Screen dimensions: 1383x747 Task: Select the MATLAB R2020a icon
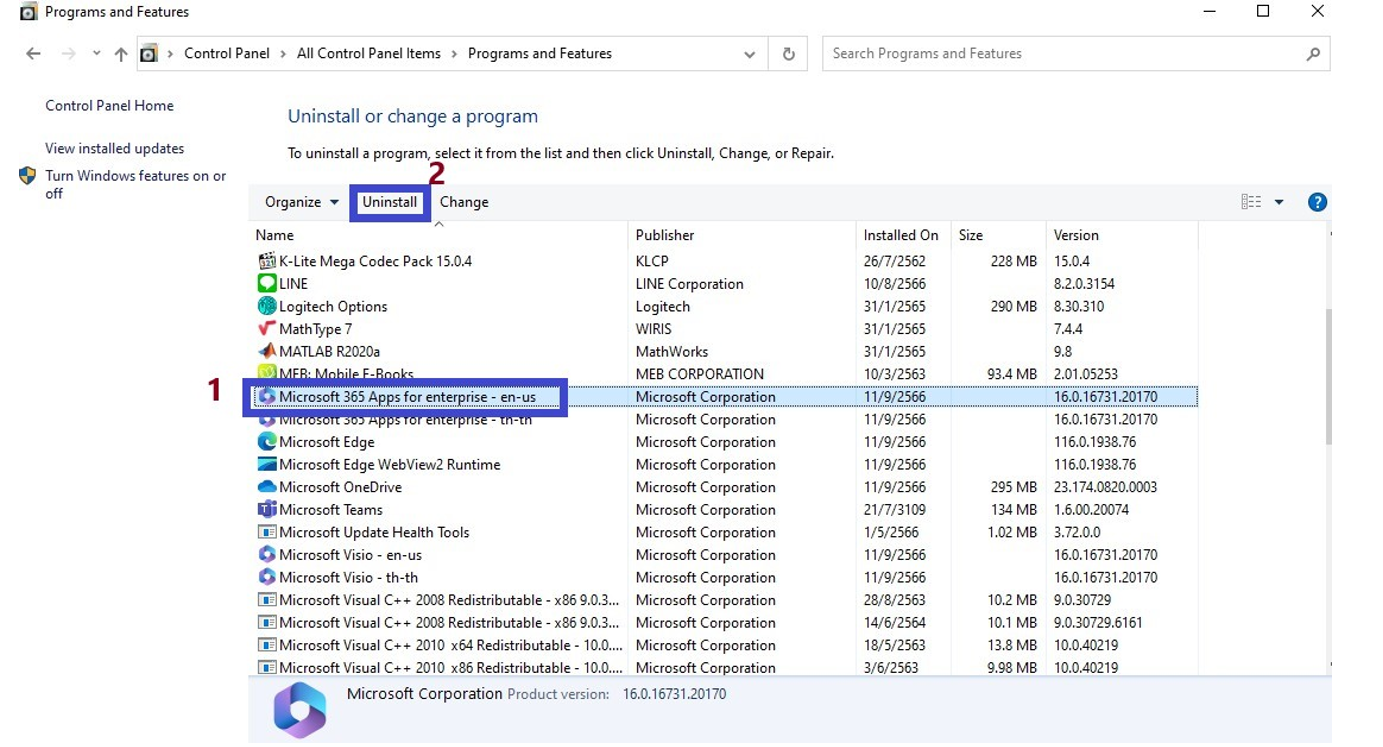click(x=267, y=352)
